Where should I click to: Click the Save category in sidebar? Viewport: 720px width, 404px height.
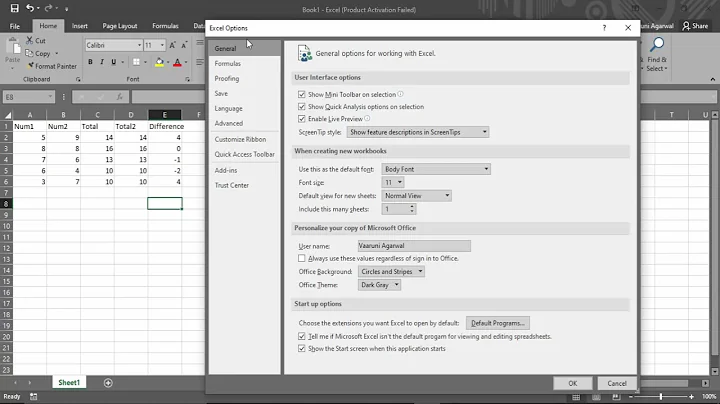click(221, 93)
